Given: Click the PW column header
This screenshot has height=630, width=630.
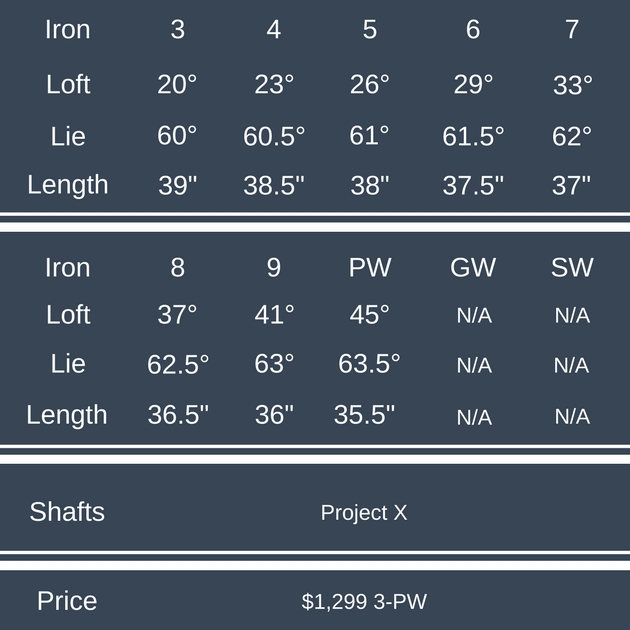Looking at the screenshot, I should (370, 268).
